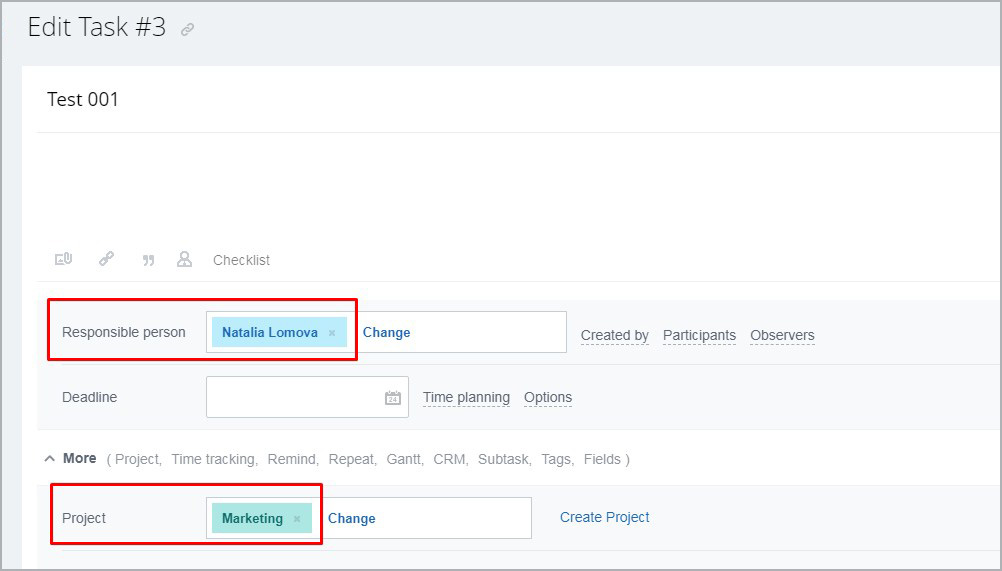Collapse the More section chevron
Image resolution: width=1002 pixels, height=571 pixels.
pos(49,459)
